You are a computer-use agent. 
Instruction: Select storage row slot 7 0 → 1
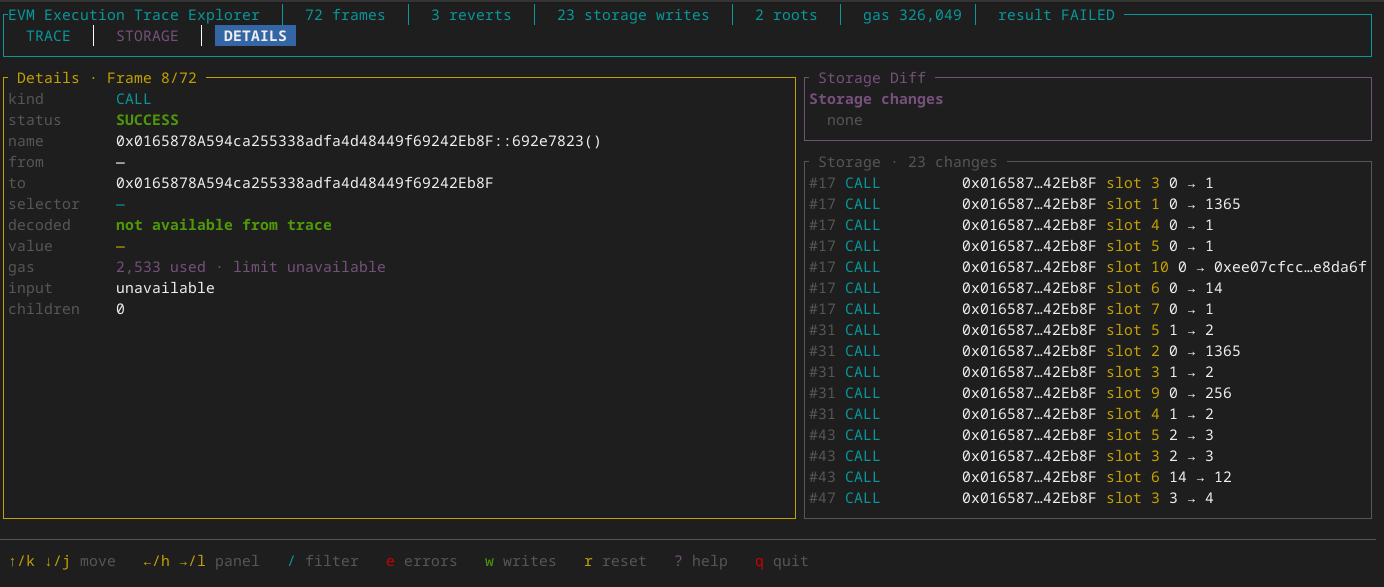tap(1087, 309)
